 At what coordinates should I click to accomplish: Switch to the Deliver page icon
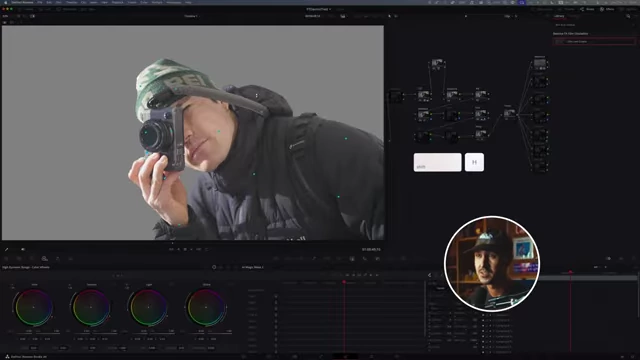tap(397, 357)
